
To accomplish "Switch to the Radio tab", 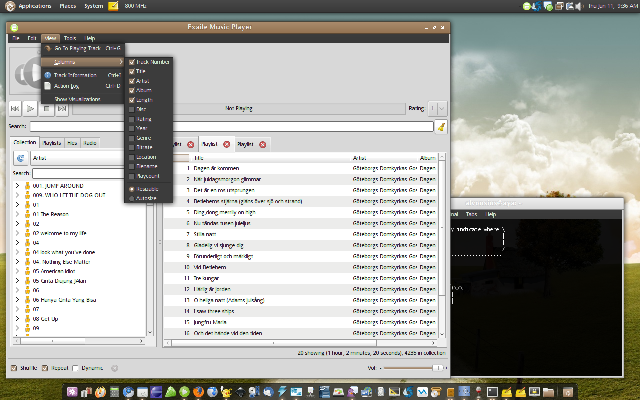I will point(90,143).
